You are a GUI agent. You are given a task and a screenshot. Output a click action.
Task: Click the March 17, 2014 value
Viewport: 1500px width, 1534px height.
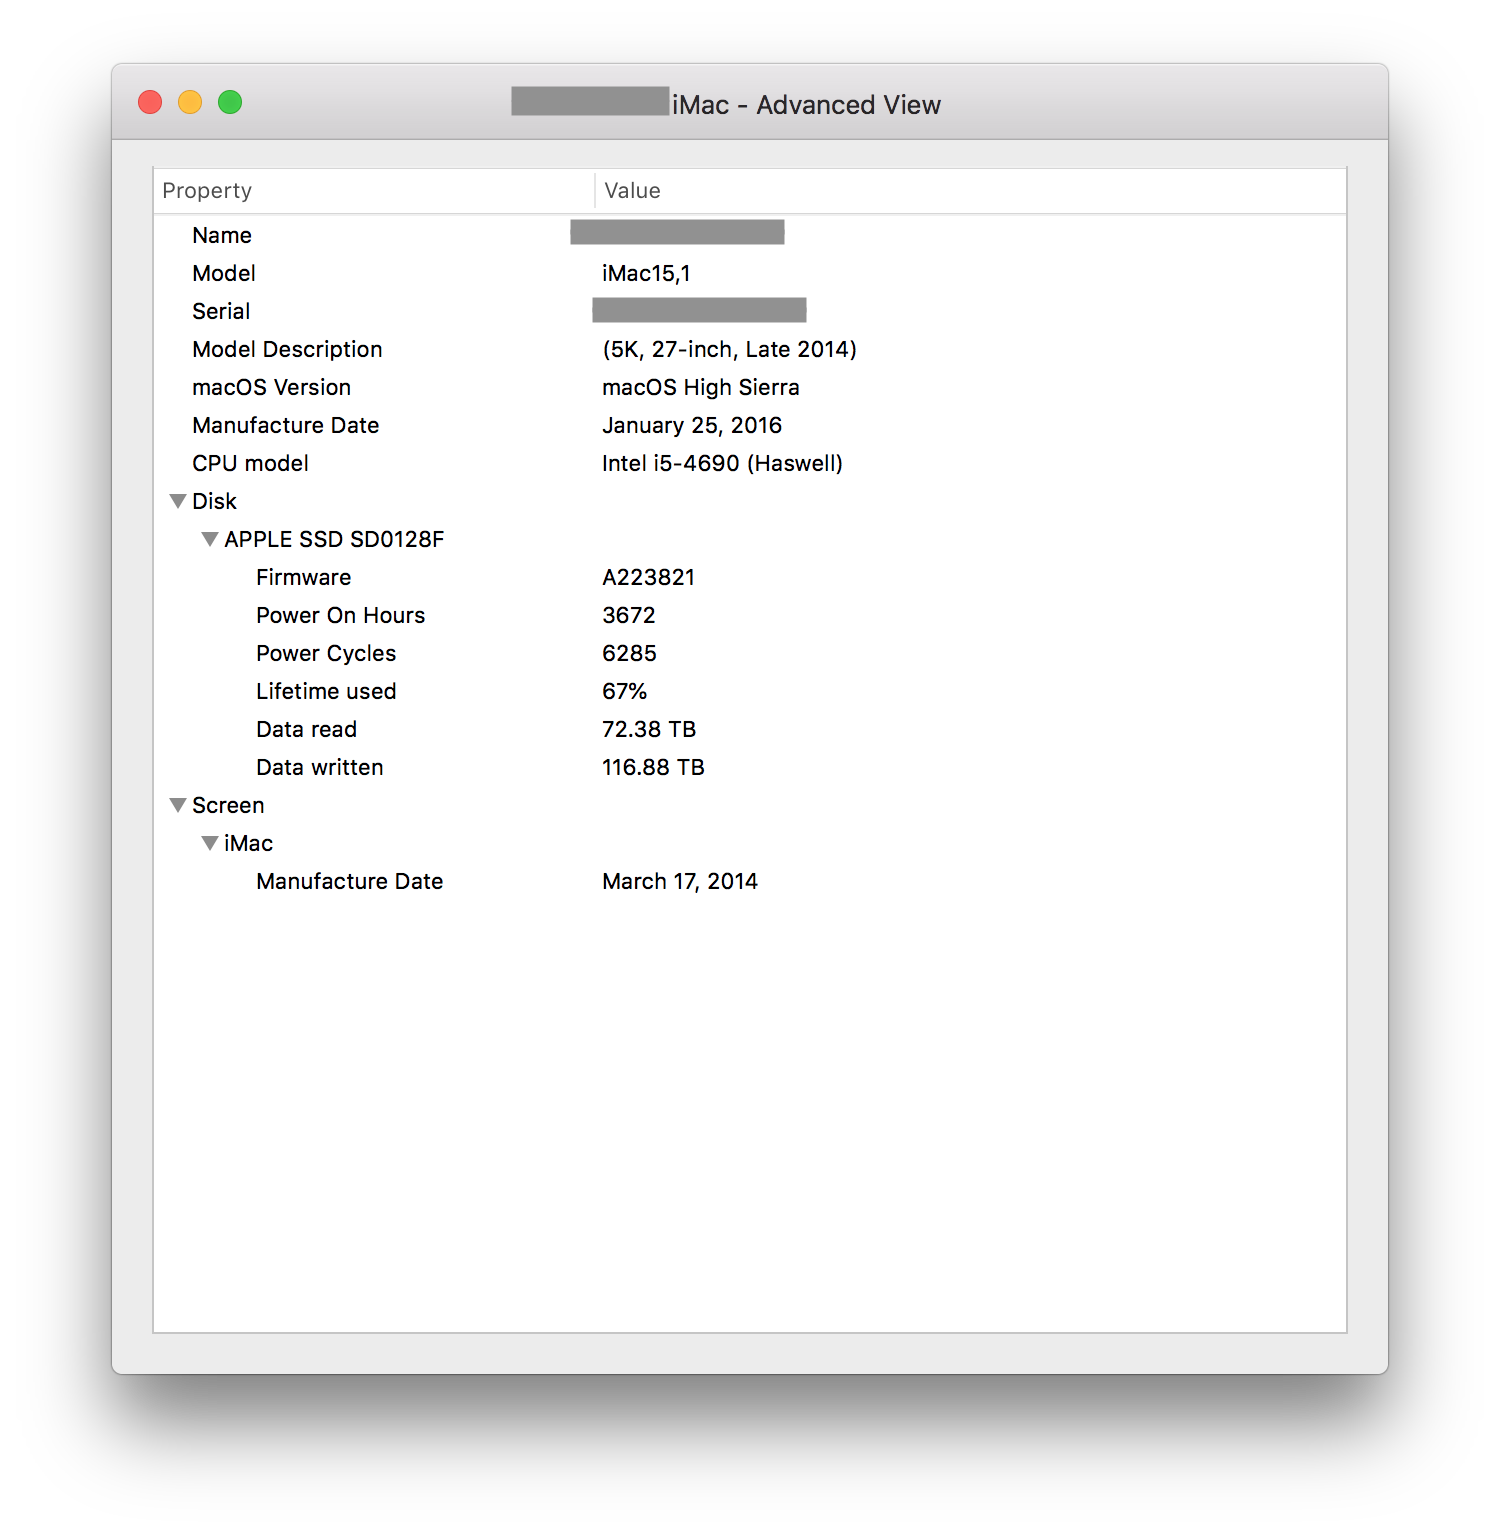[x=680, y=881]
